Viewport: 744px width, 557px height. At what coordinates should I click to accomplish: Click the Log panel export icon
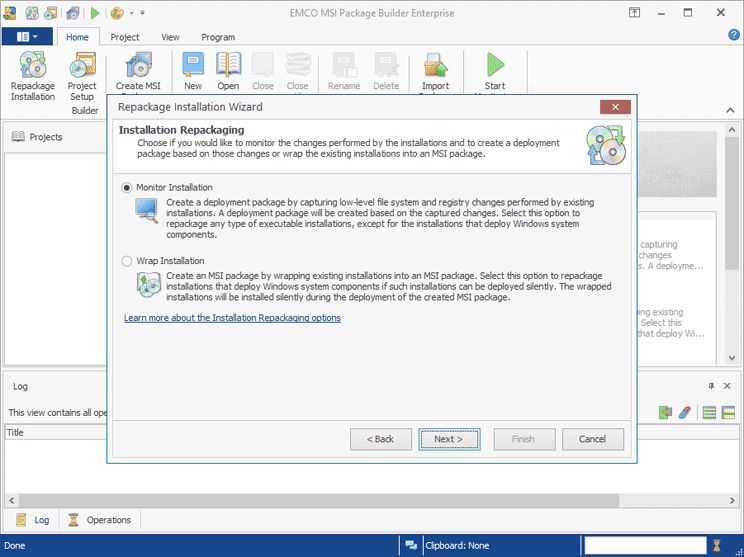(x=665, y=413)
